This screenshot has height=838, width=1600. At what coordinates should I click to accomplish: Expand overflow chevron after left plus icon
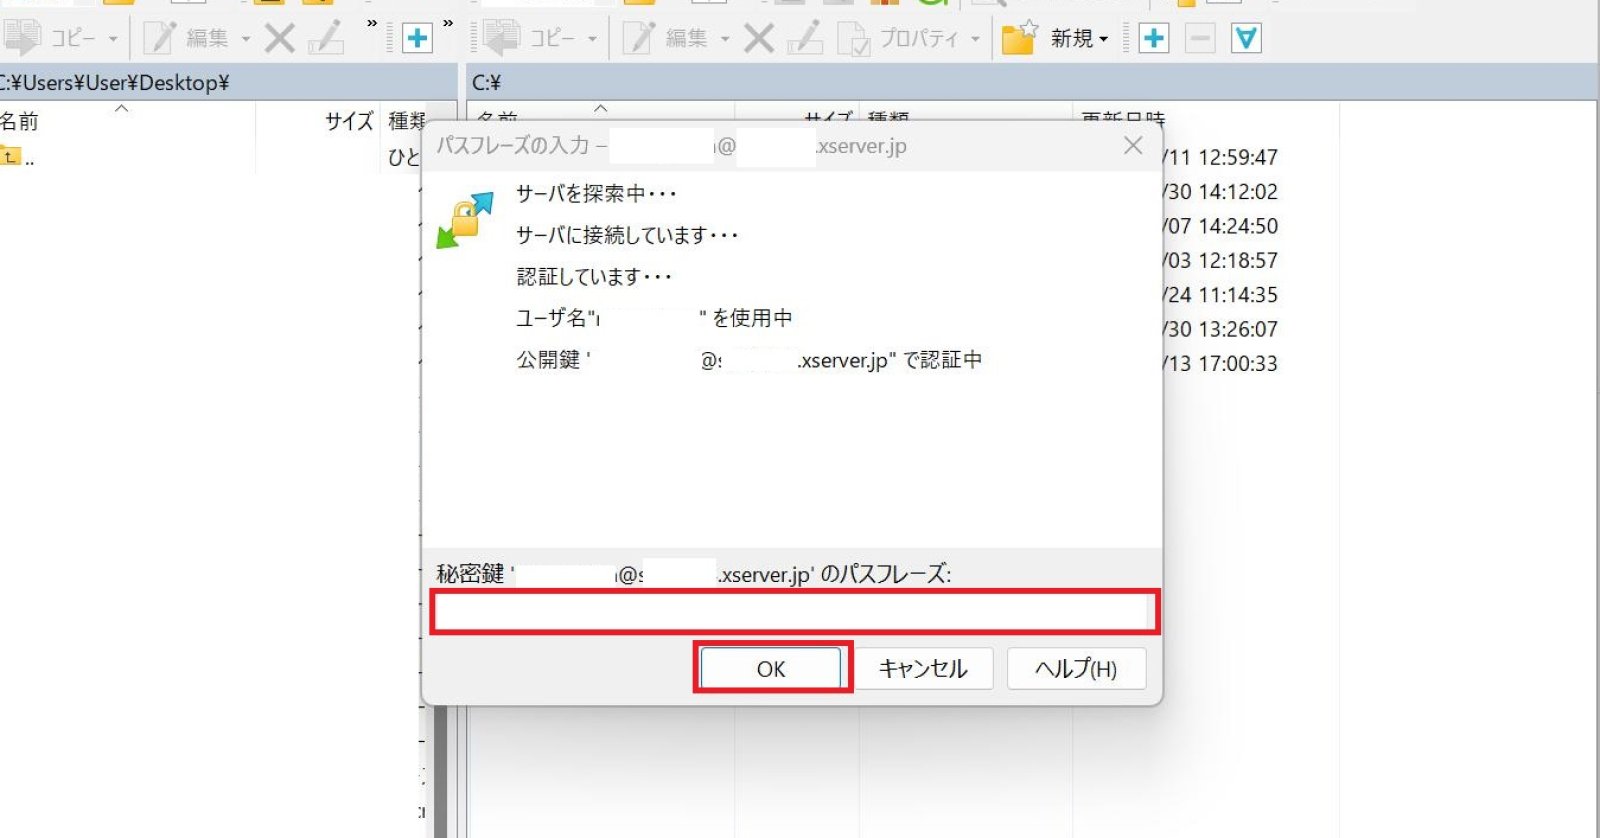tap(447, 24)
